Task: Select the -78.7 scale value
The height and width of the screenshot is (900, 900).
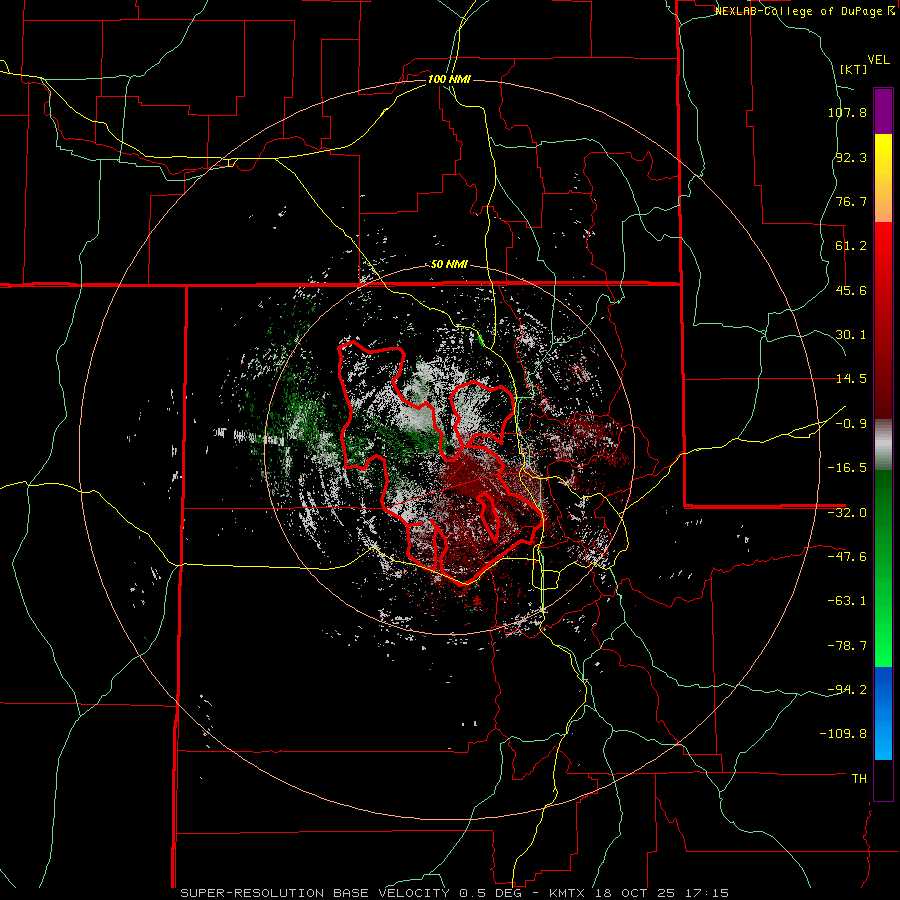Action: [x=847, y=646]
